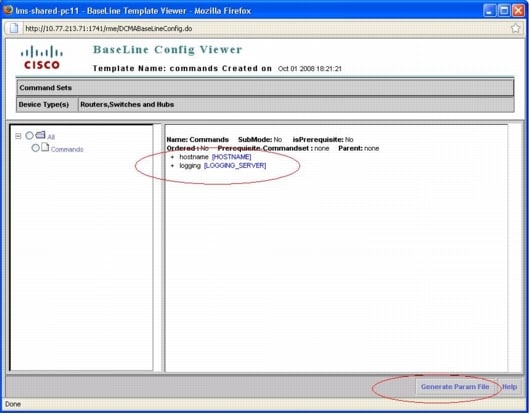Click the All folder icon
The height and width of the screenshot is (414, 530).
click(x=41, y=135)
